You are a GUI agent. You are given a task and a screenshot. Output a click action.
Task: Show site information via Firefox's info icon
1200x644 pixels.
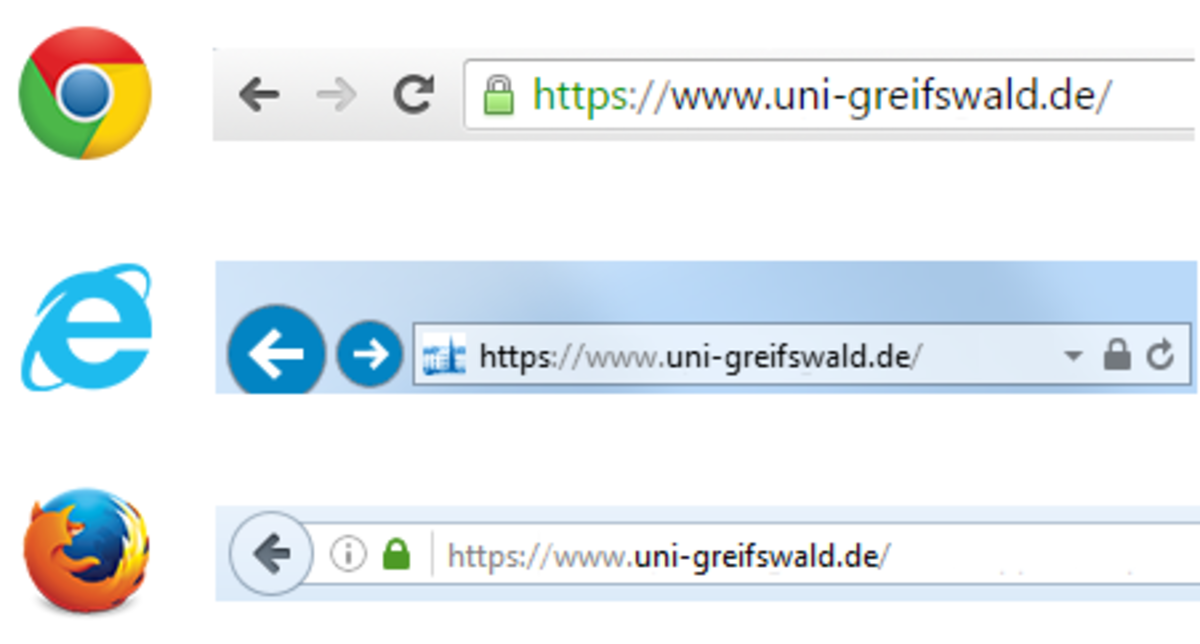click(348, 553)
